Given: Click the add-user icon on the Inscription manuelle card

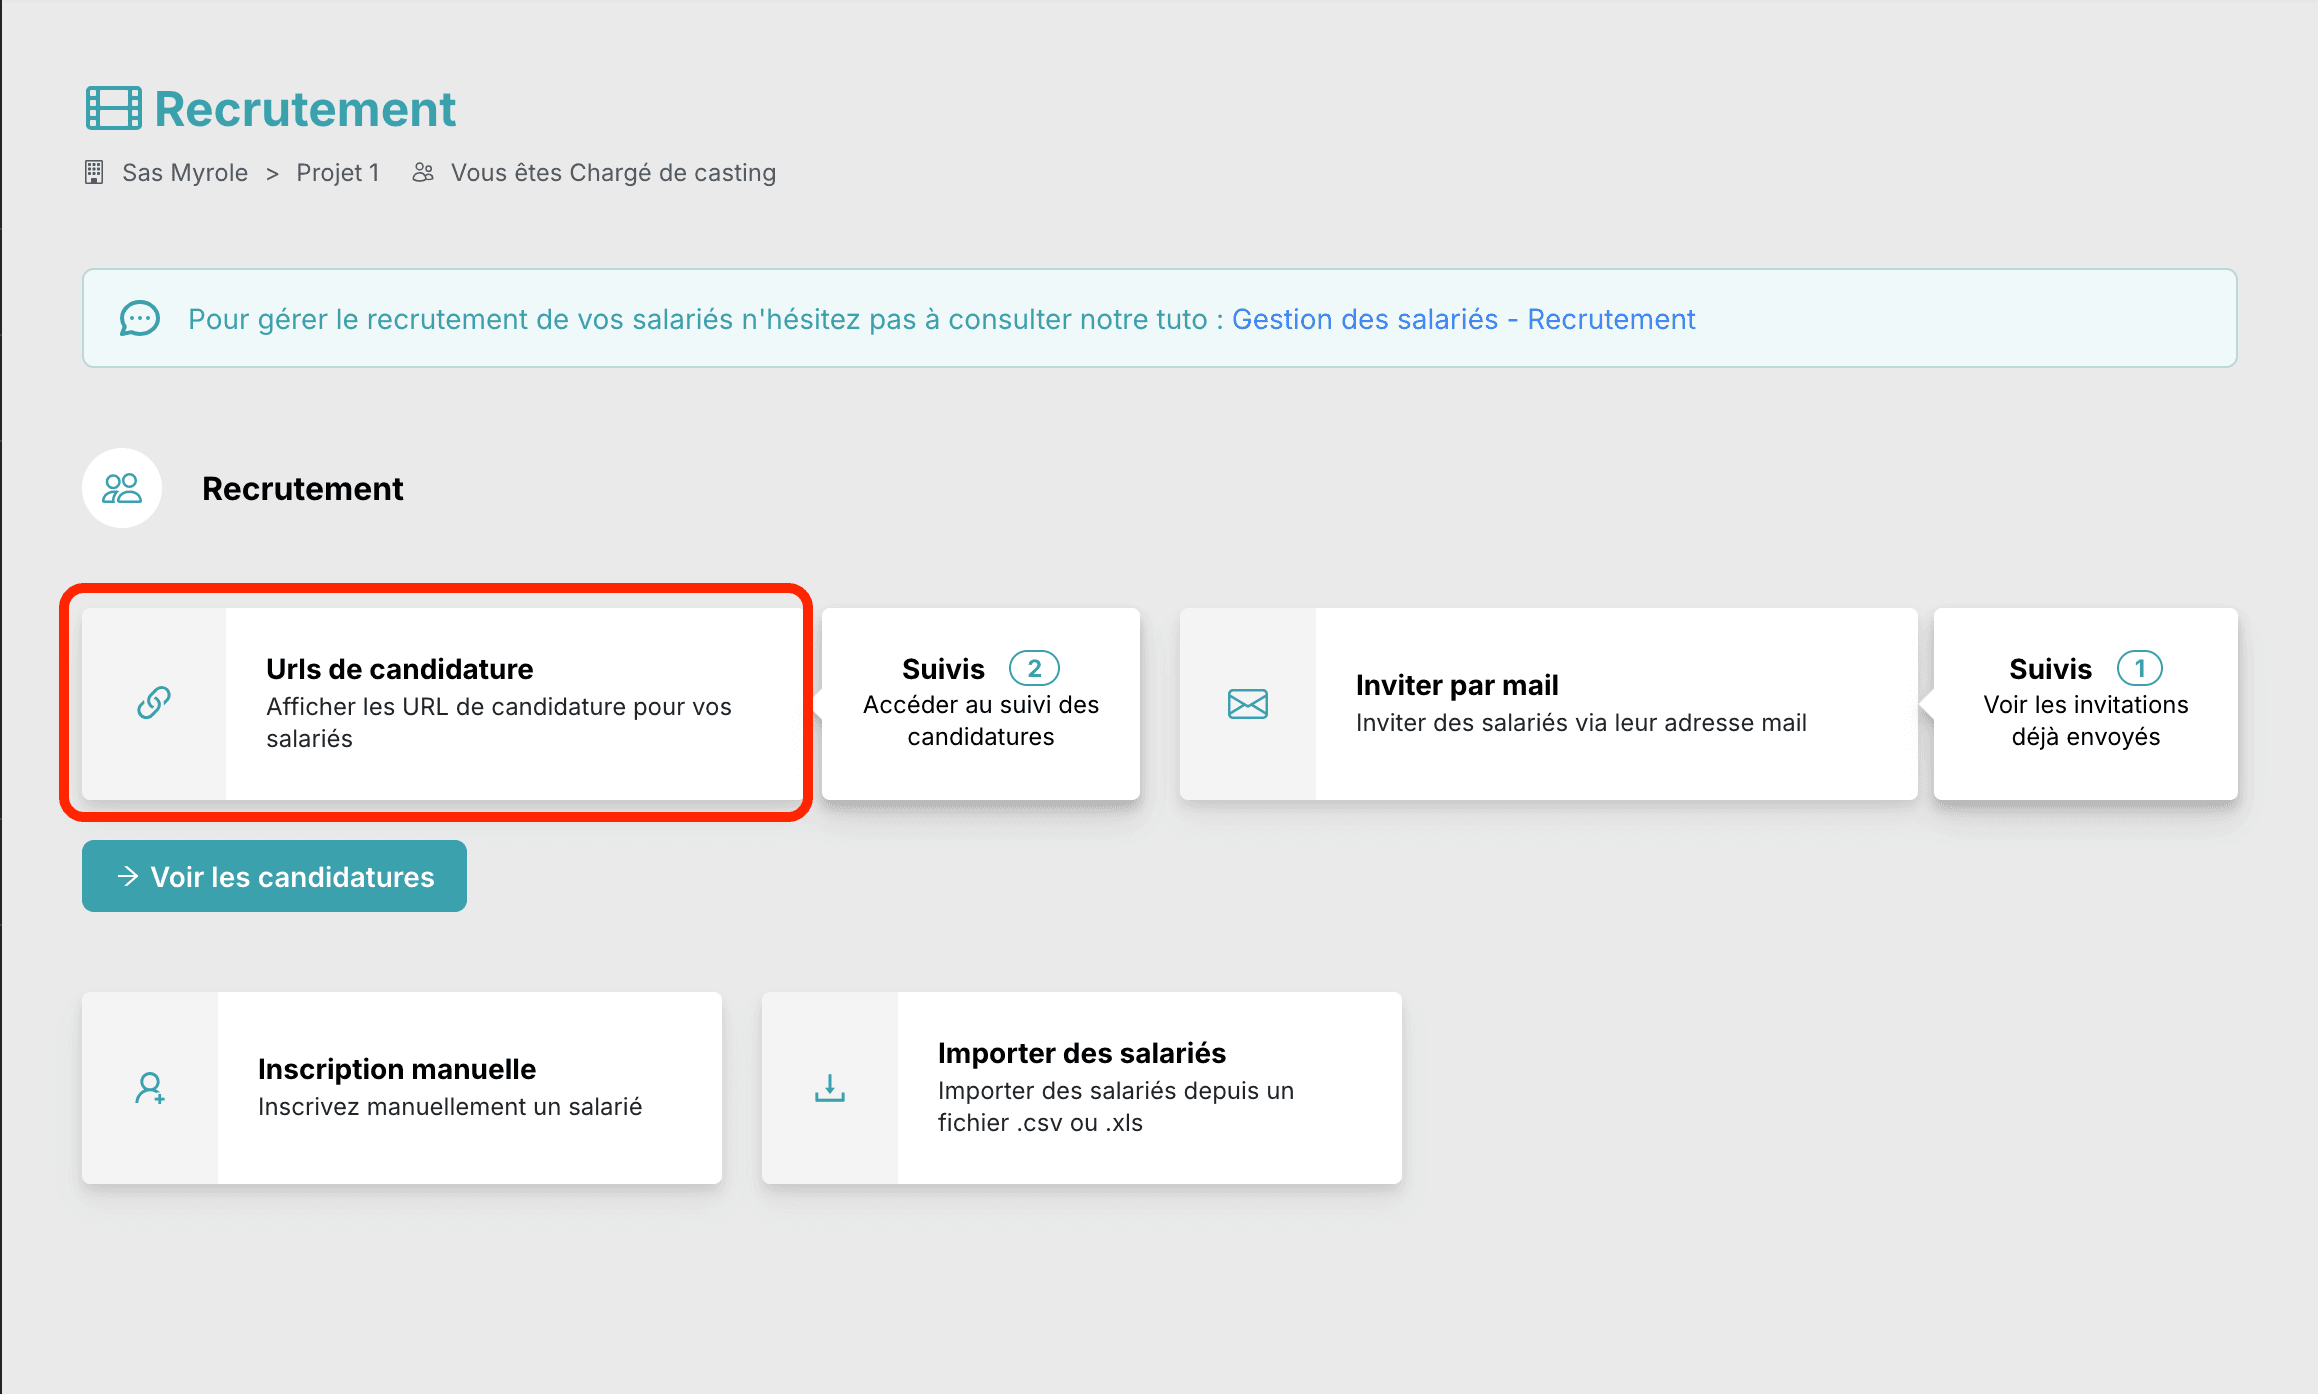Looking at the screenshot, I should tap(150, 1088).
